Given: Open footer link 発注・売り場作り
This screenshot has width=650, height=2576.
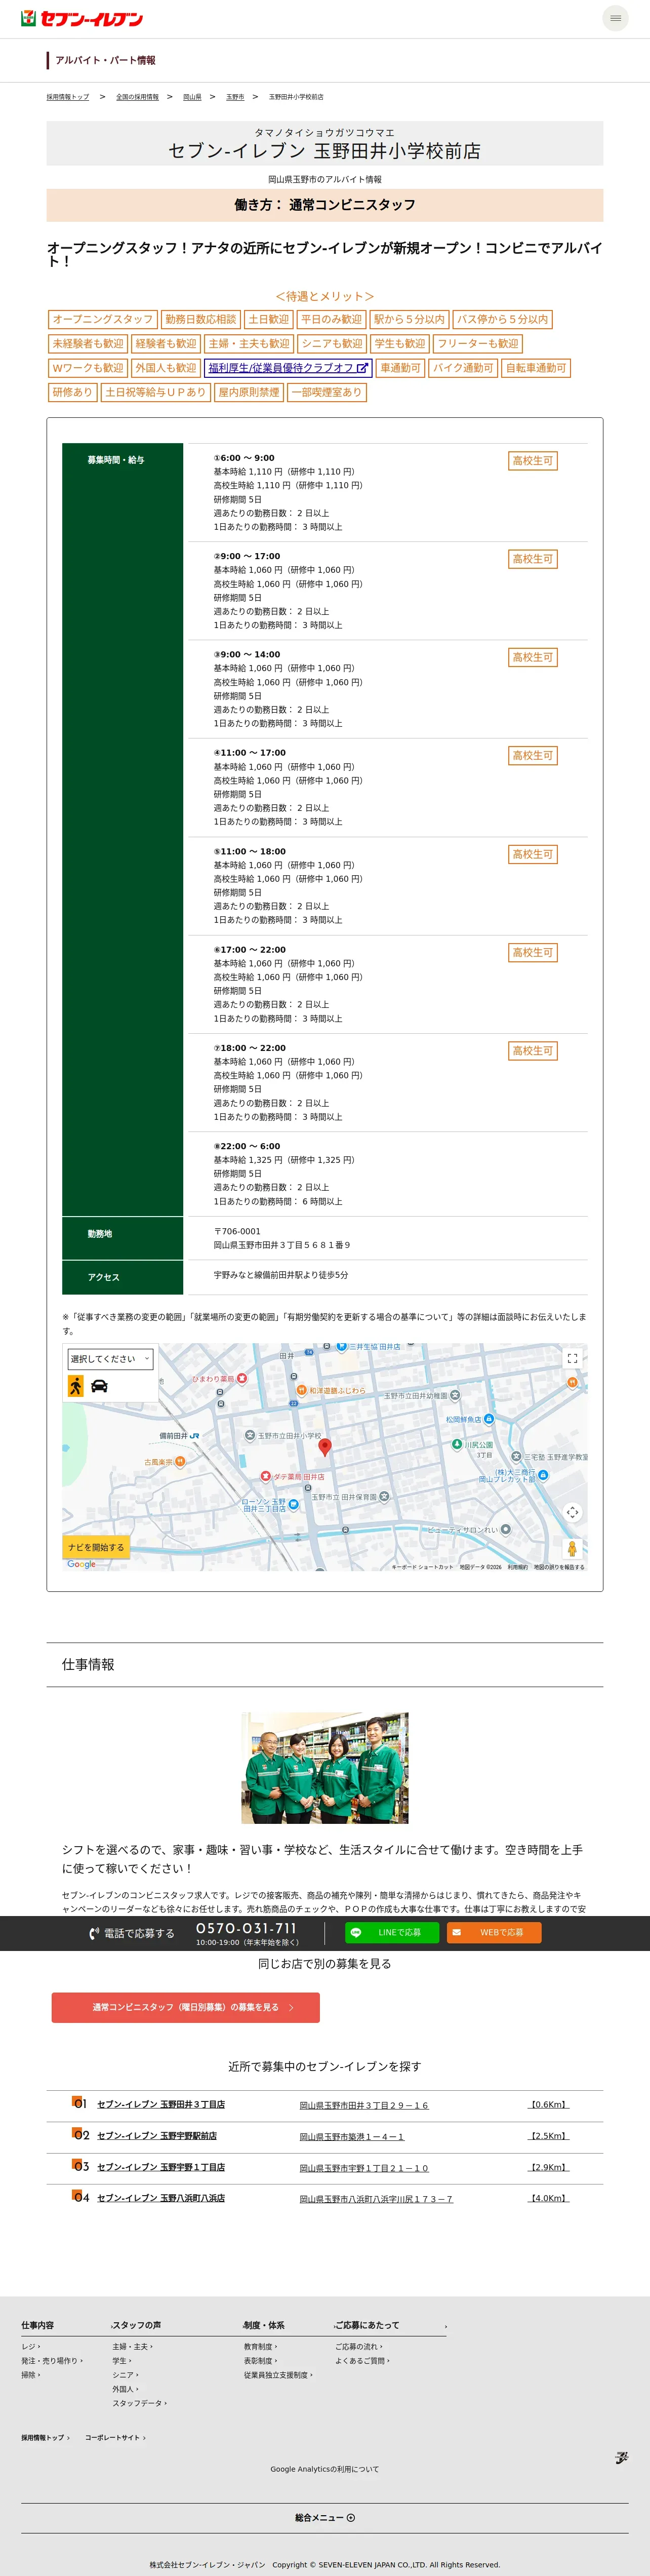Looking at the screenshot, I should (52, 2360).
